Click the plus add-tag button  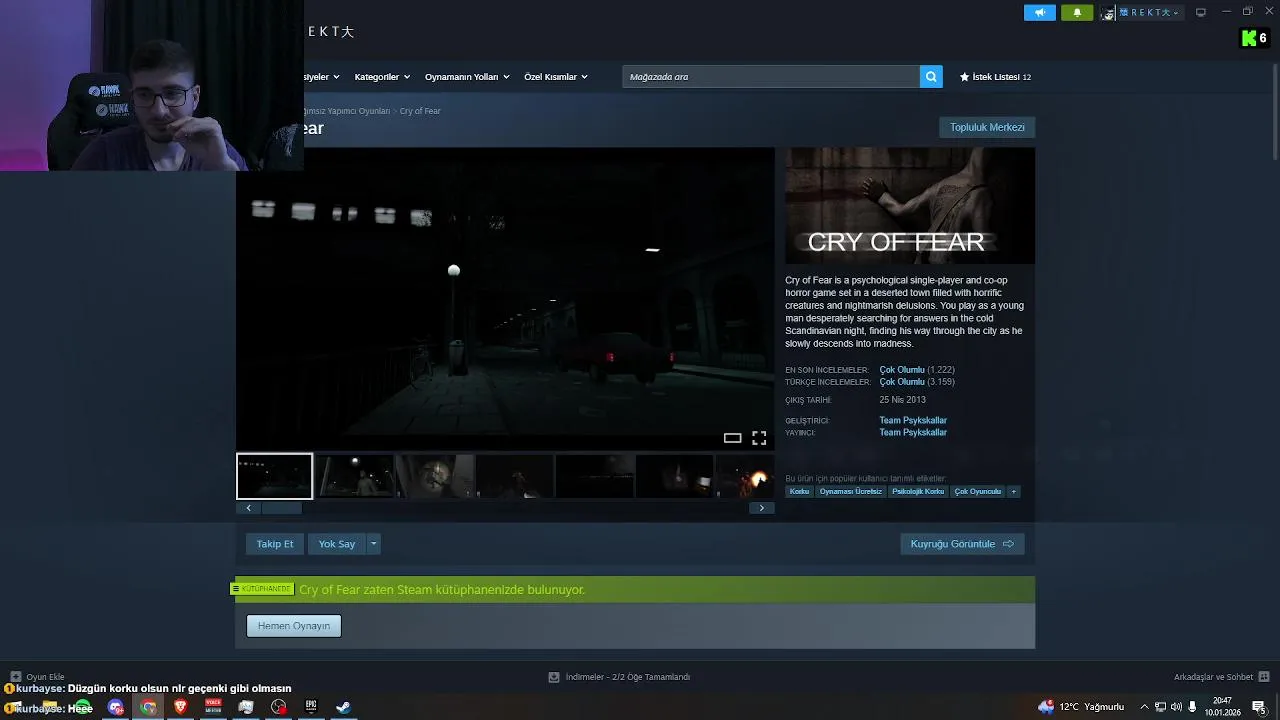[x=1013, y=492]
